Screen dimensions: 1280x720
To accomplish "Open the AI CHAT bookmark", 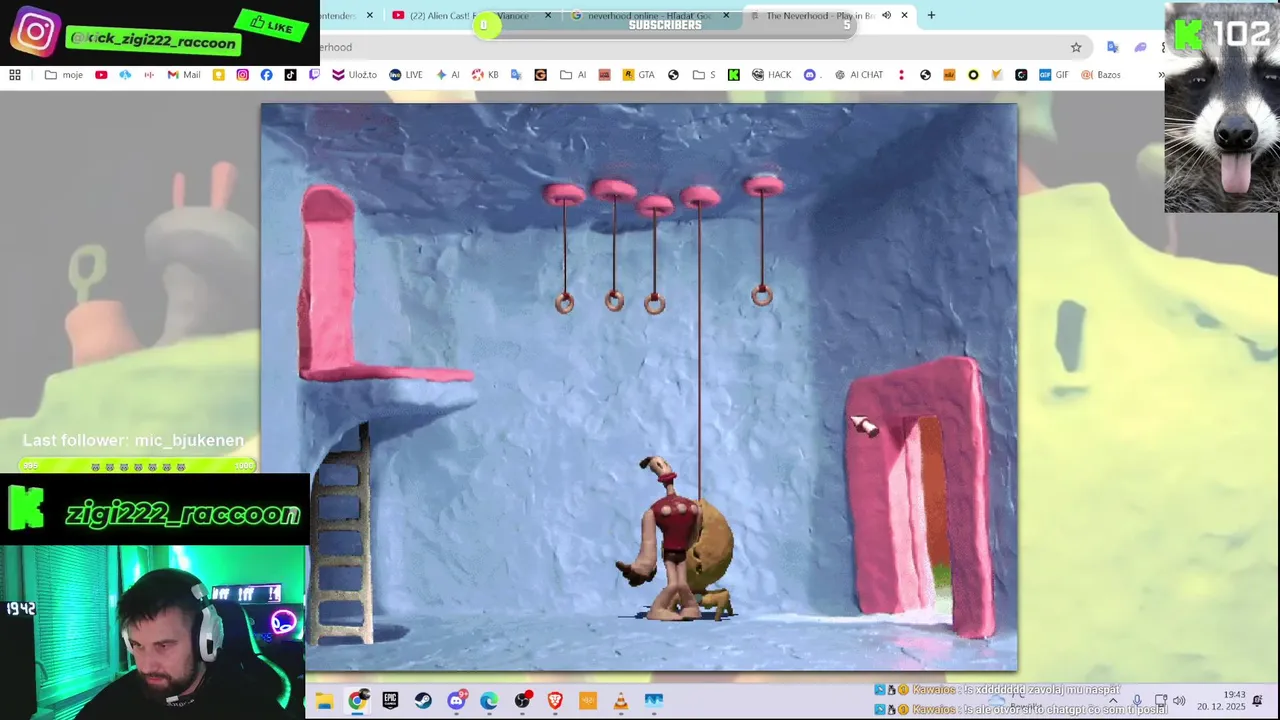I will click(x=859, y=75).
